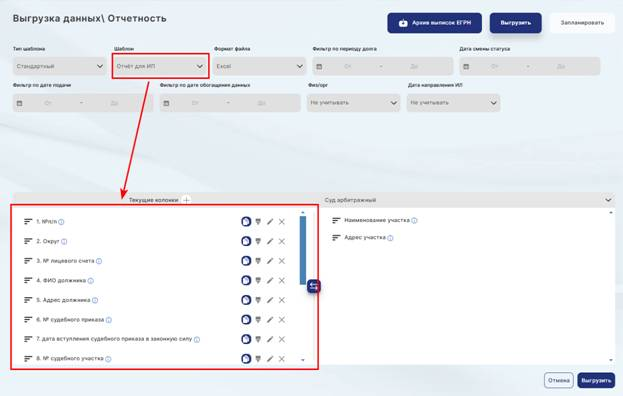Expand the 'Суд арбитражный' section chevron
Image resolution: width=623 pixels, height=396 pixels.
coord(608,200)
